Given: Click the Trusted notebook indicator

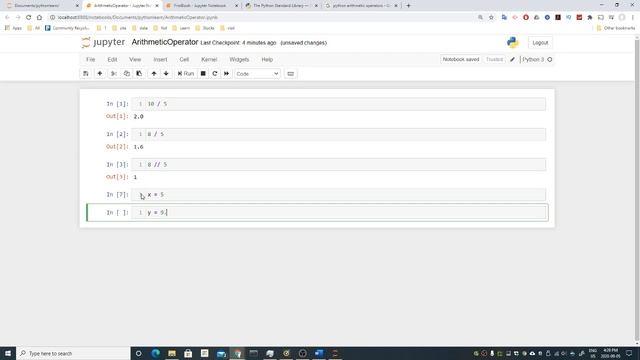Looking at the screenshot, I should click(494, 60).
